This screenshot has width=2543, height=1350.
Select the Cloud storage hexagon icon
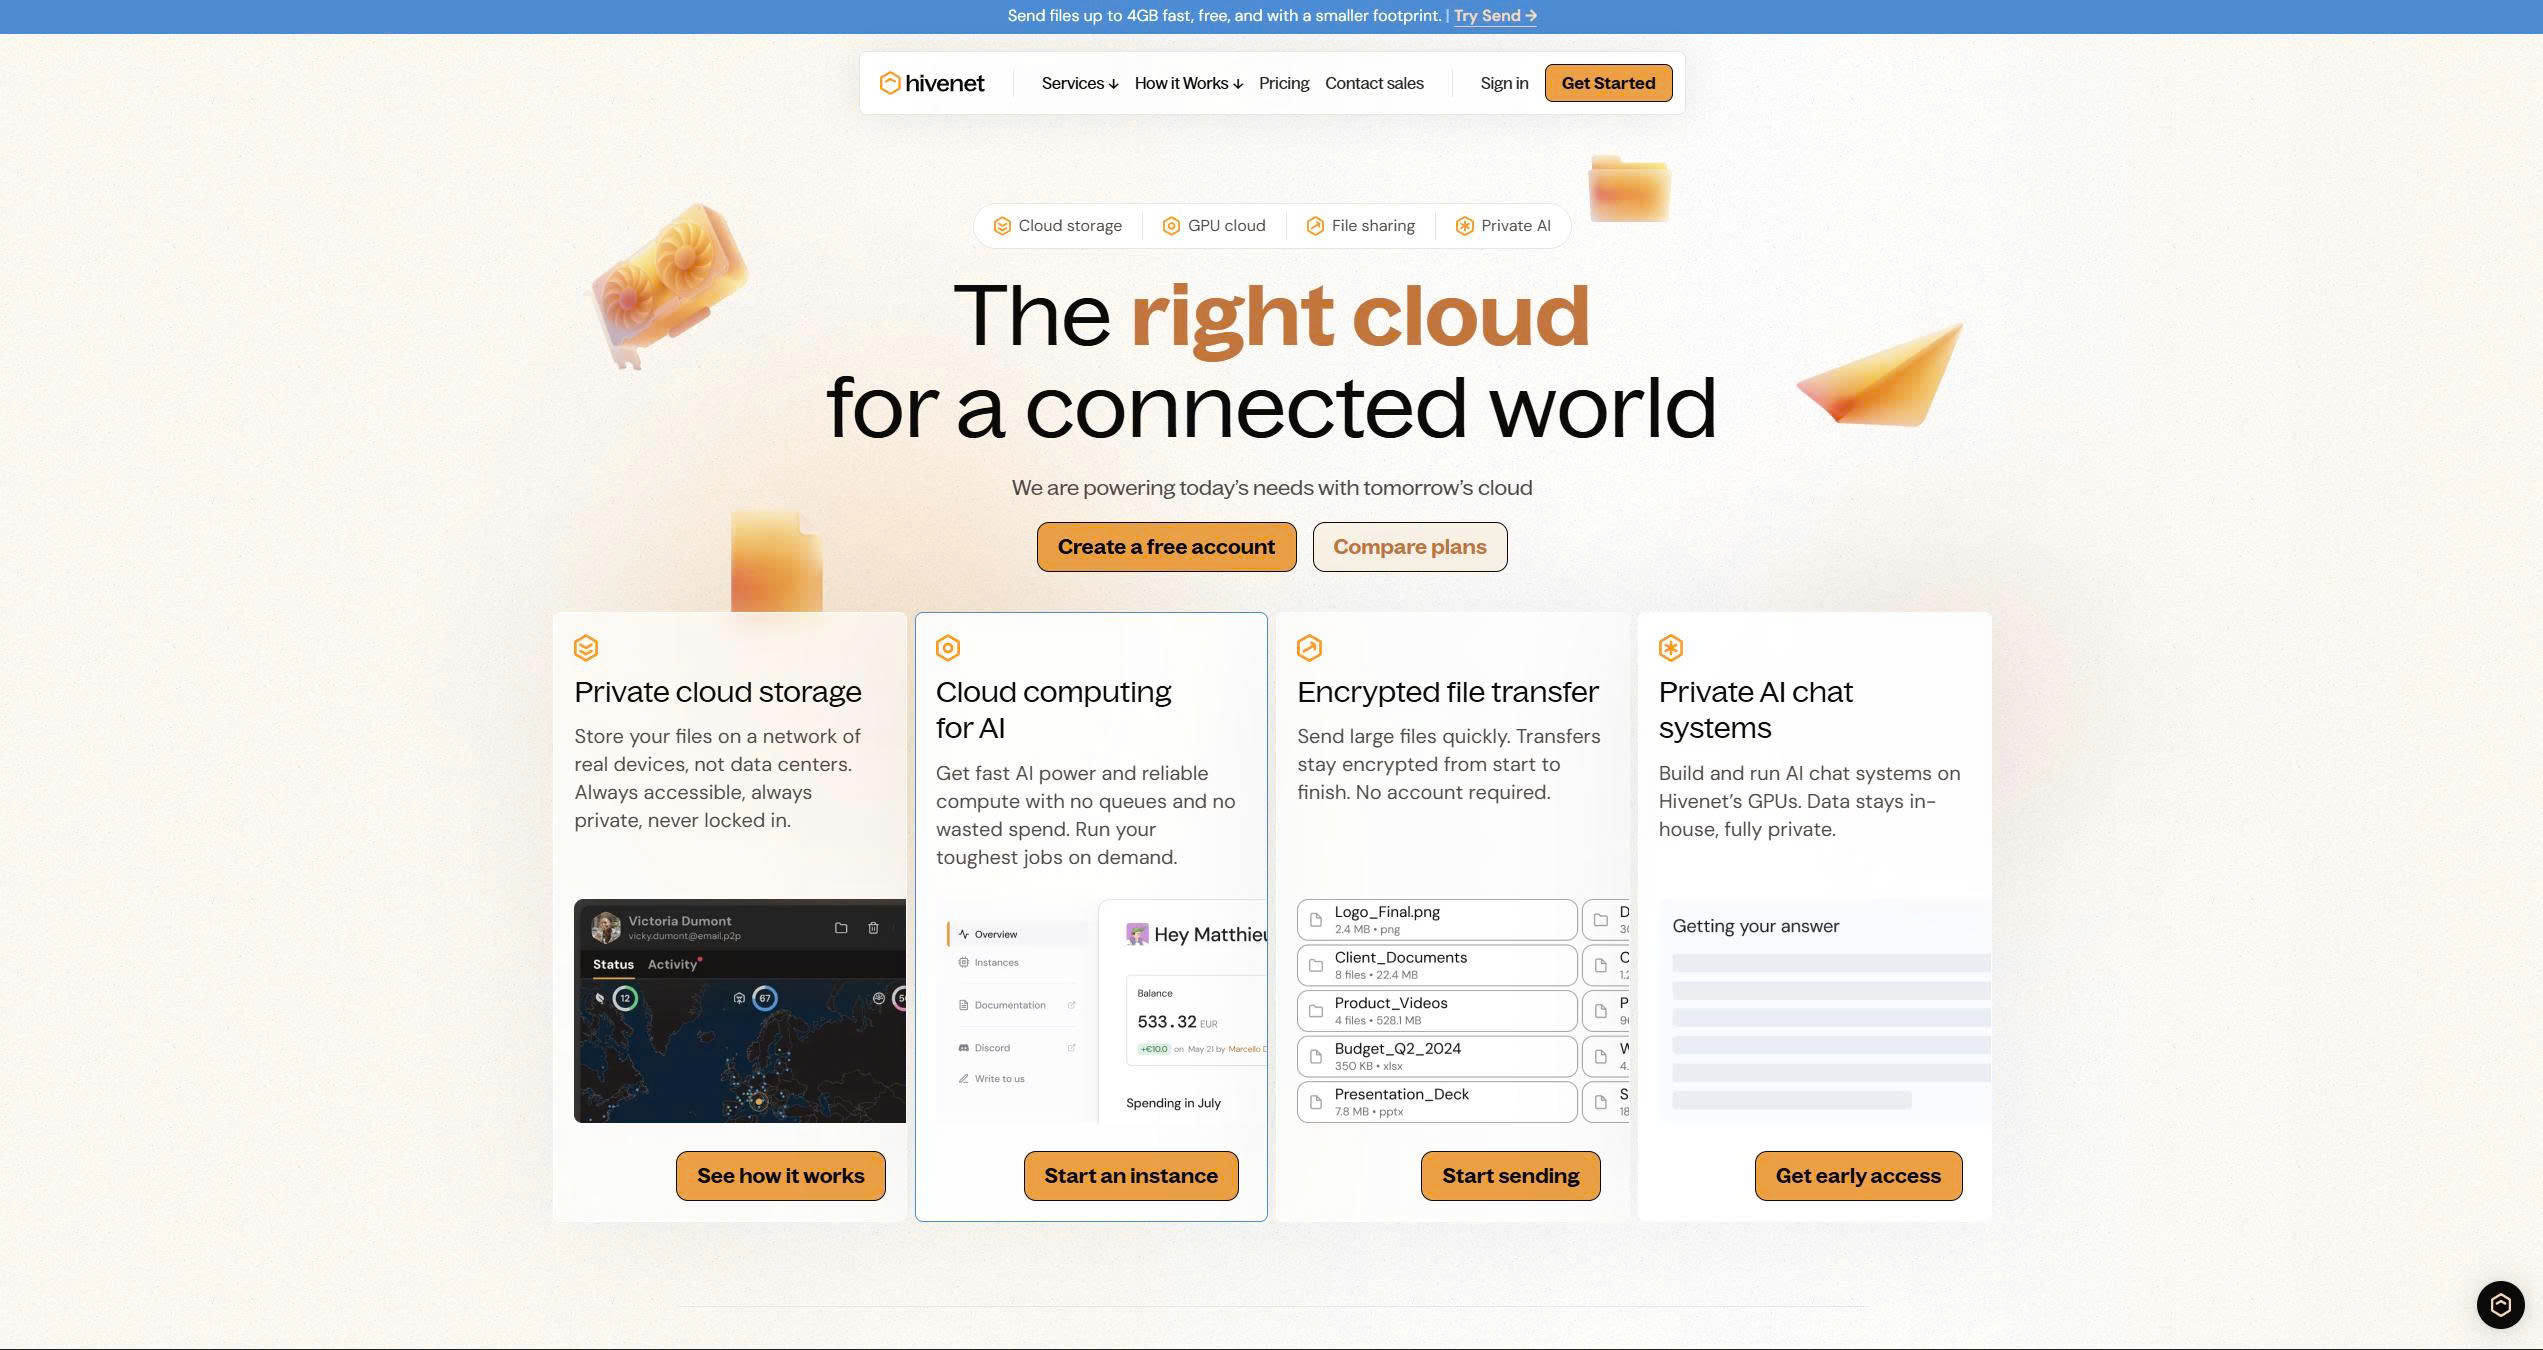(x=1002, y=225)
